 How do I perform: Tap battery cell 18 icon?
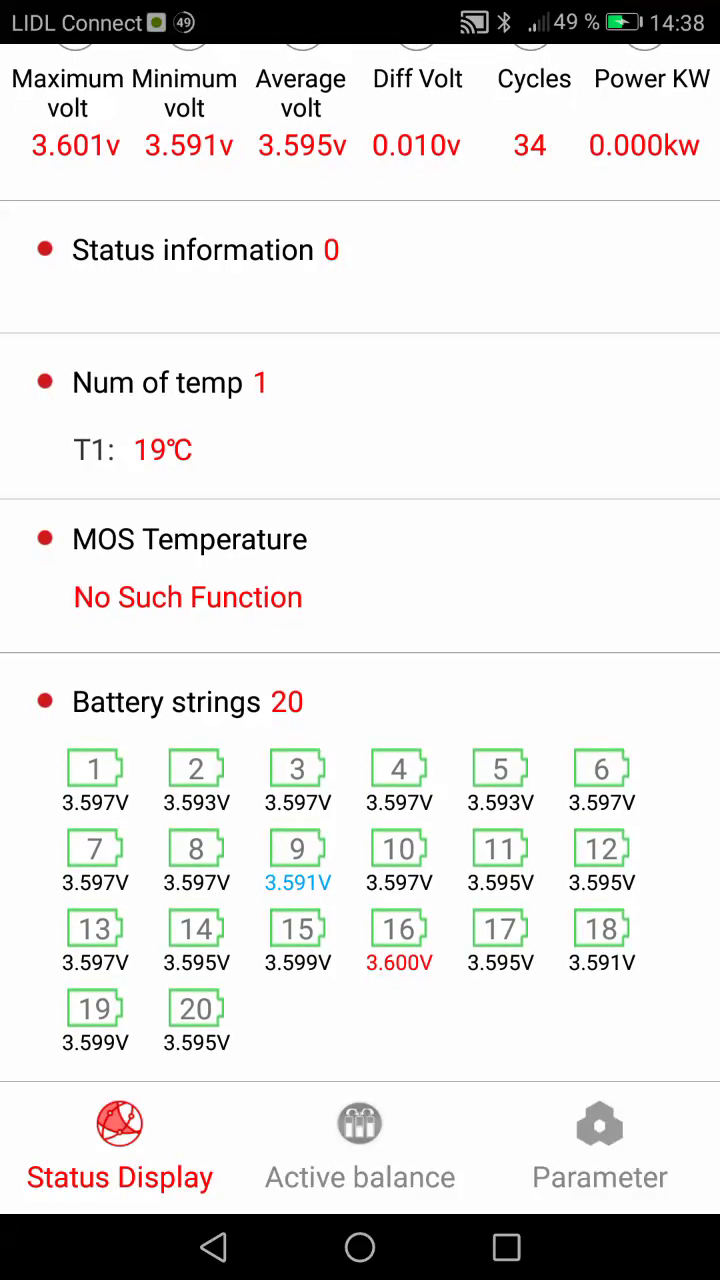(x=601, y=929)
